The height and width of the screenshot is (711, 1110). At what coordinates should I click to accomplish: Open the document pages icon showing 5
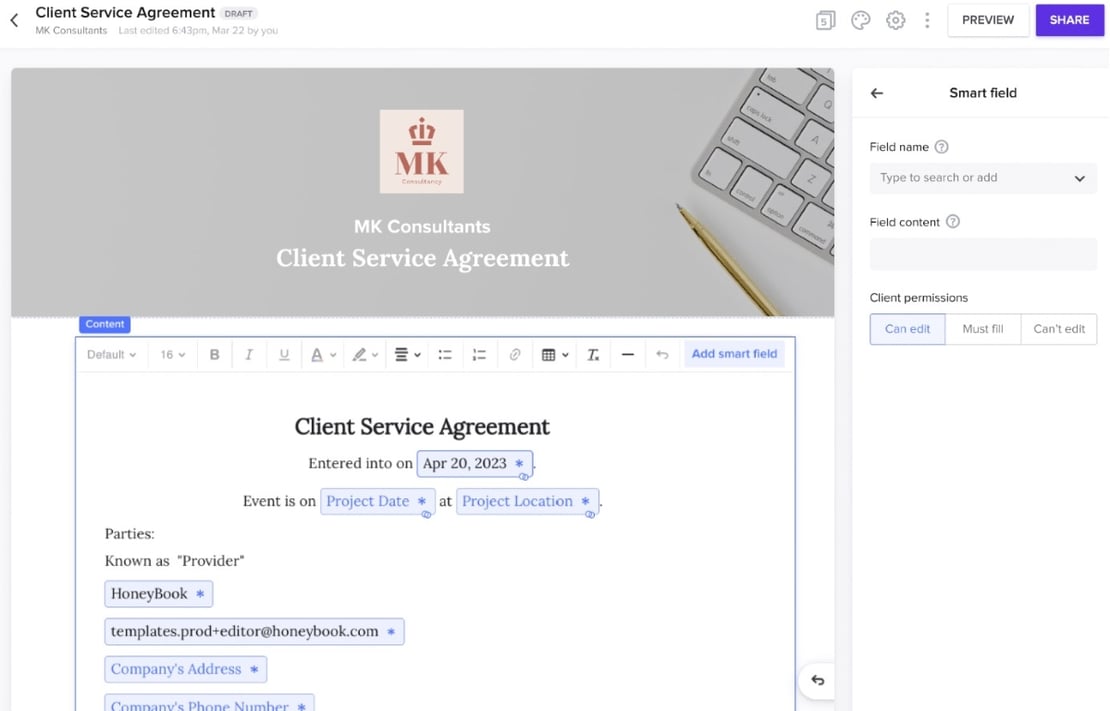coord(825,19)
